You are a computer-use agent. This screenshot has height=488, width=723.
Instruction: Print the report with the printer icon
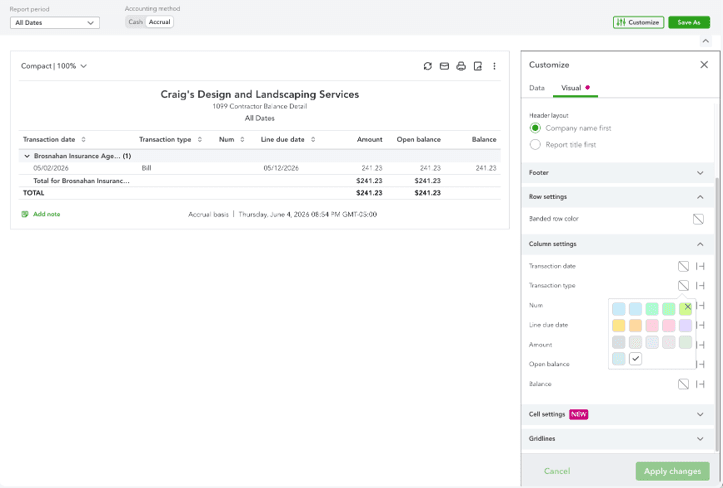point(461,66)
